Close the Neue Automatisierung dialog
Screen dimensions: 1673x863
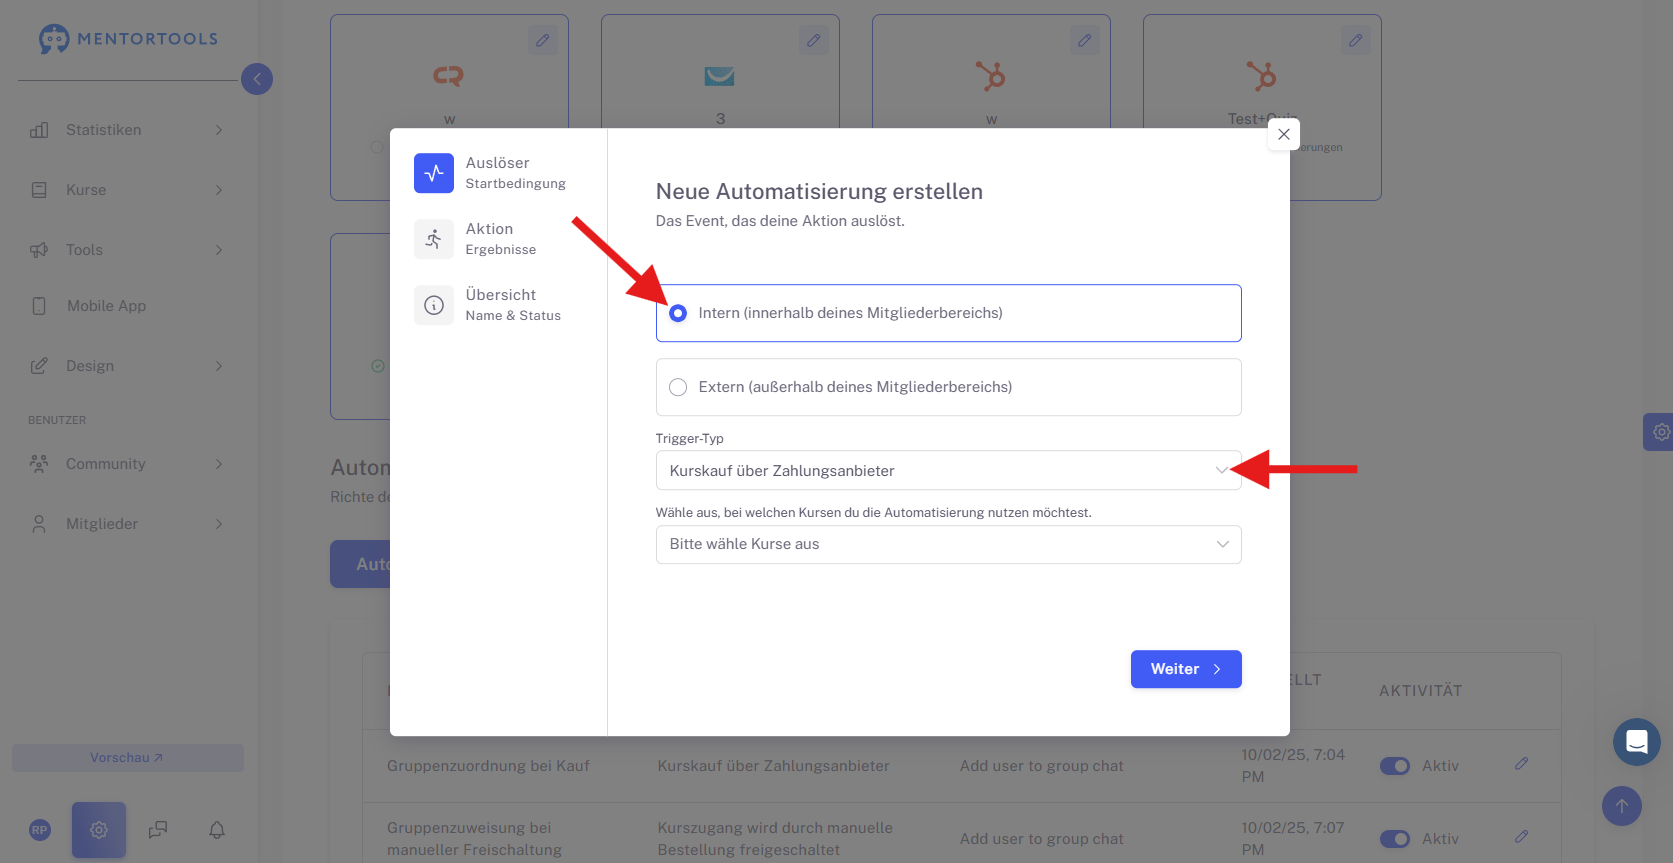[1284, 134]
